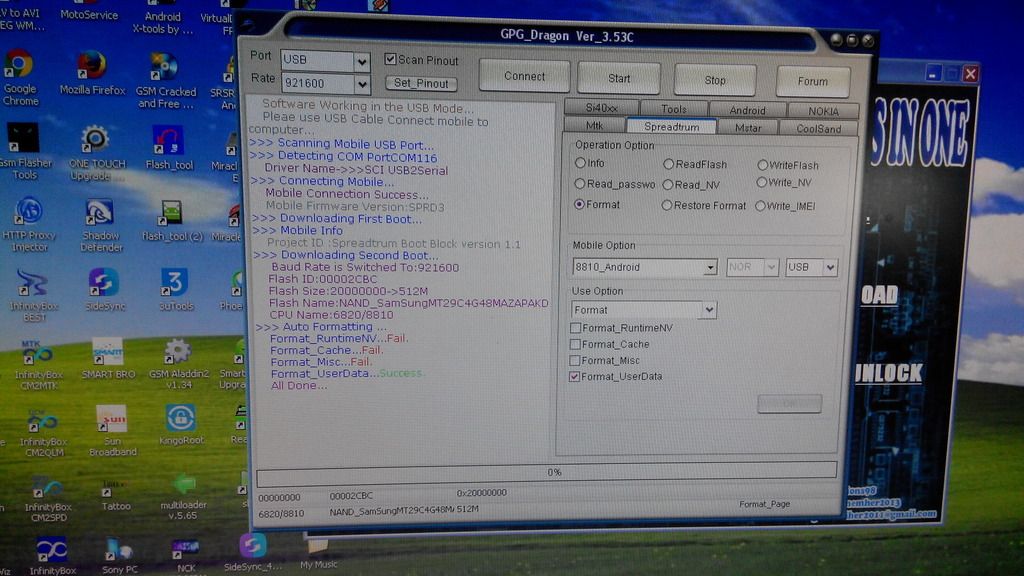Launch the 3uTools desktop icon
This screenshot has width=1024, height=576.
tap(176, 289)
